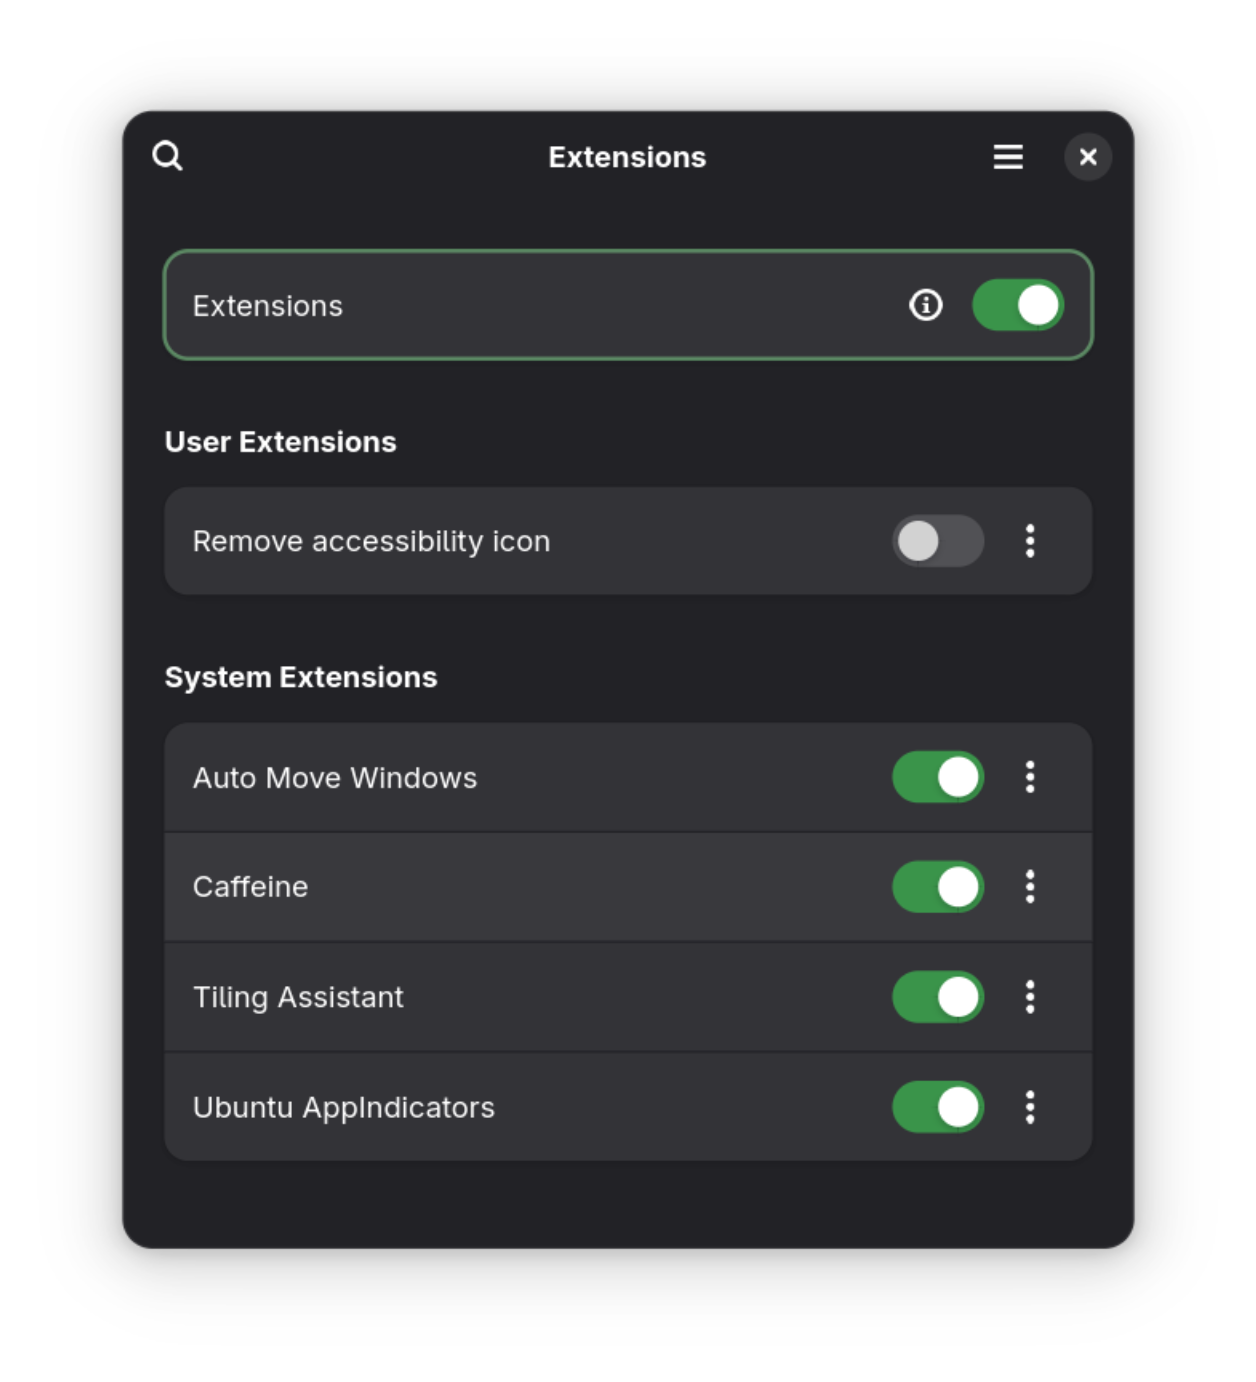Disable the global Extensions switch
The image size is (1256, 1382).
1017,305
